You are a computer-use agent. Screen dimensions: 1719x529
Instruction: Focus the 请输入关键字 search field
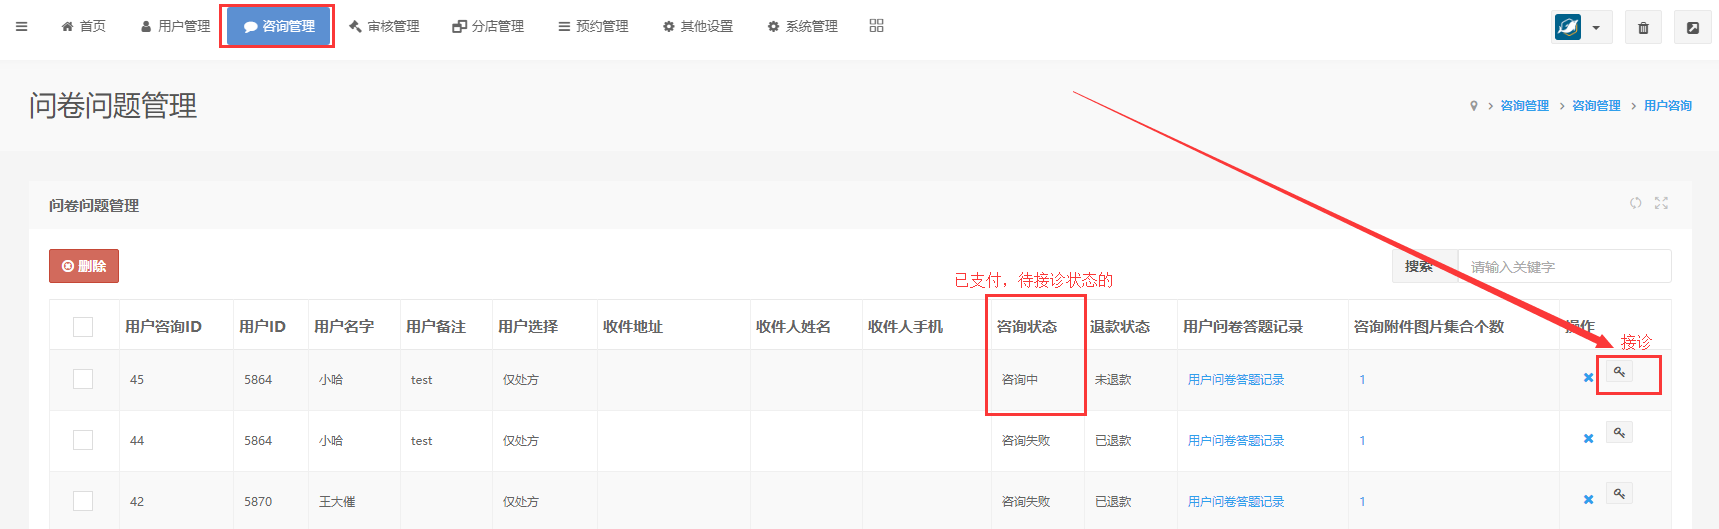(1564, 266)
